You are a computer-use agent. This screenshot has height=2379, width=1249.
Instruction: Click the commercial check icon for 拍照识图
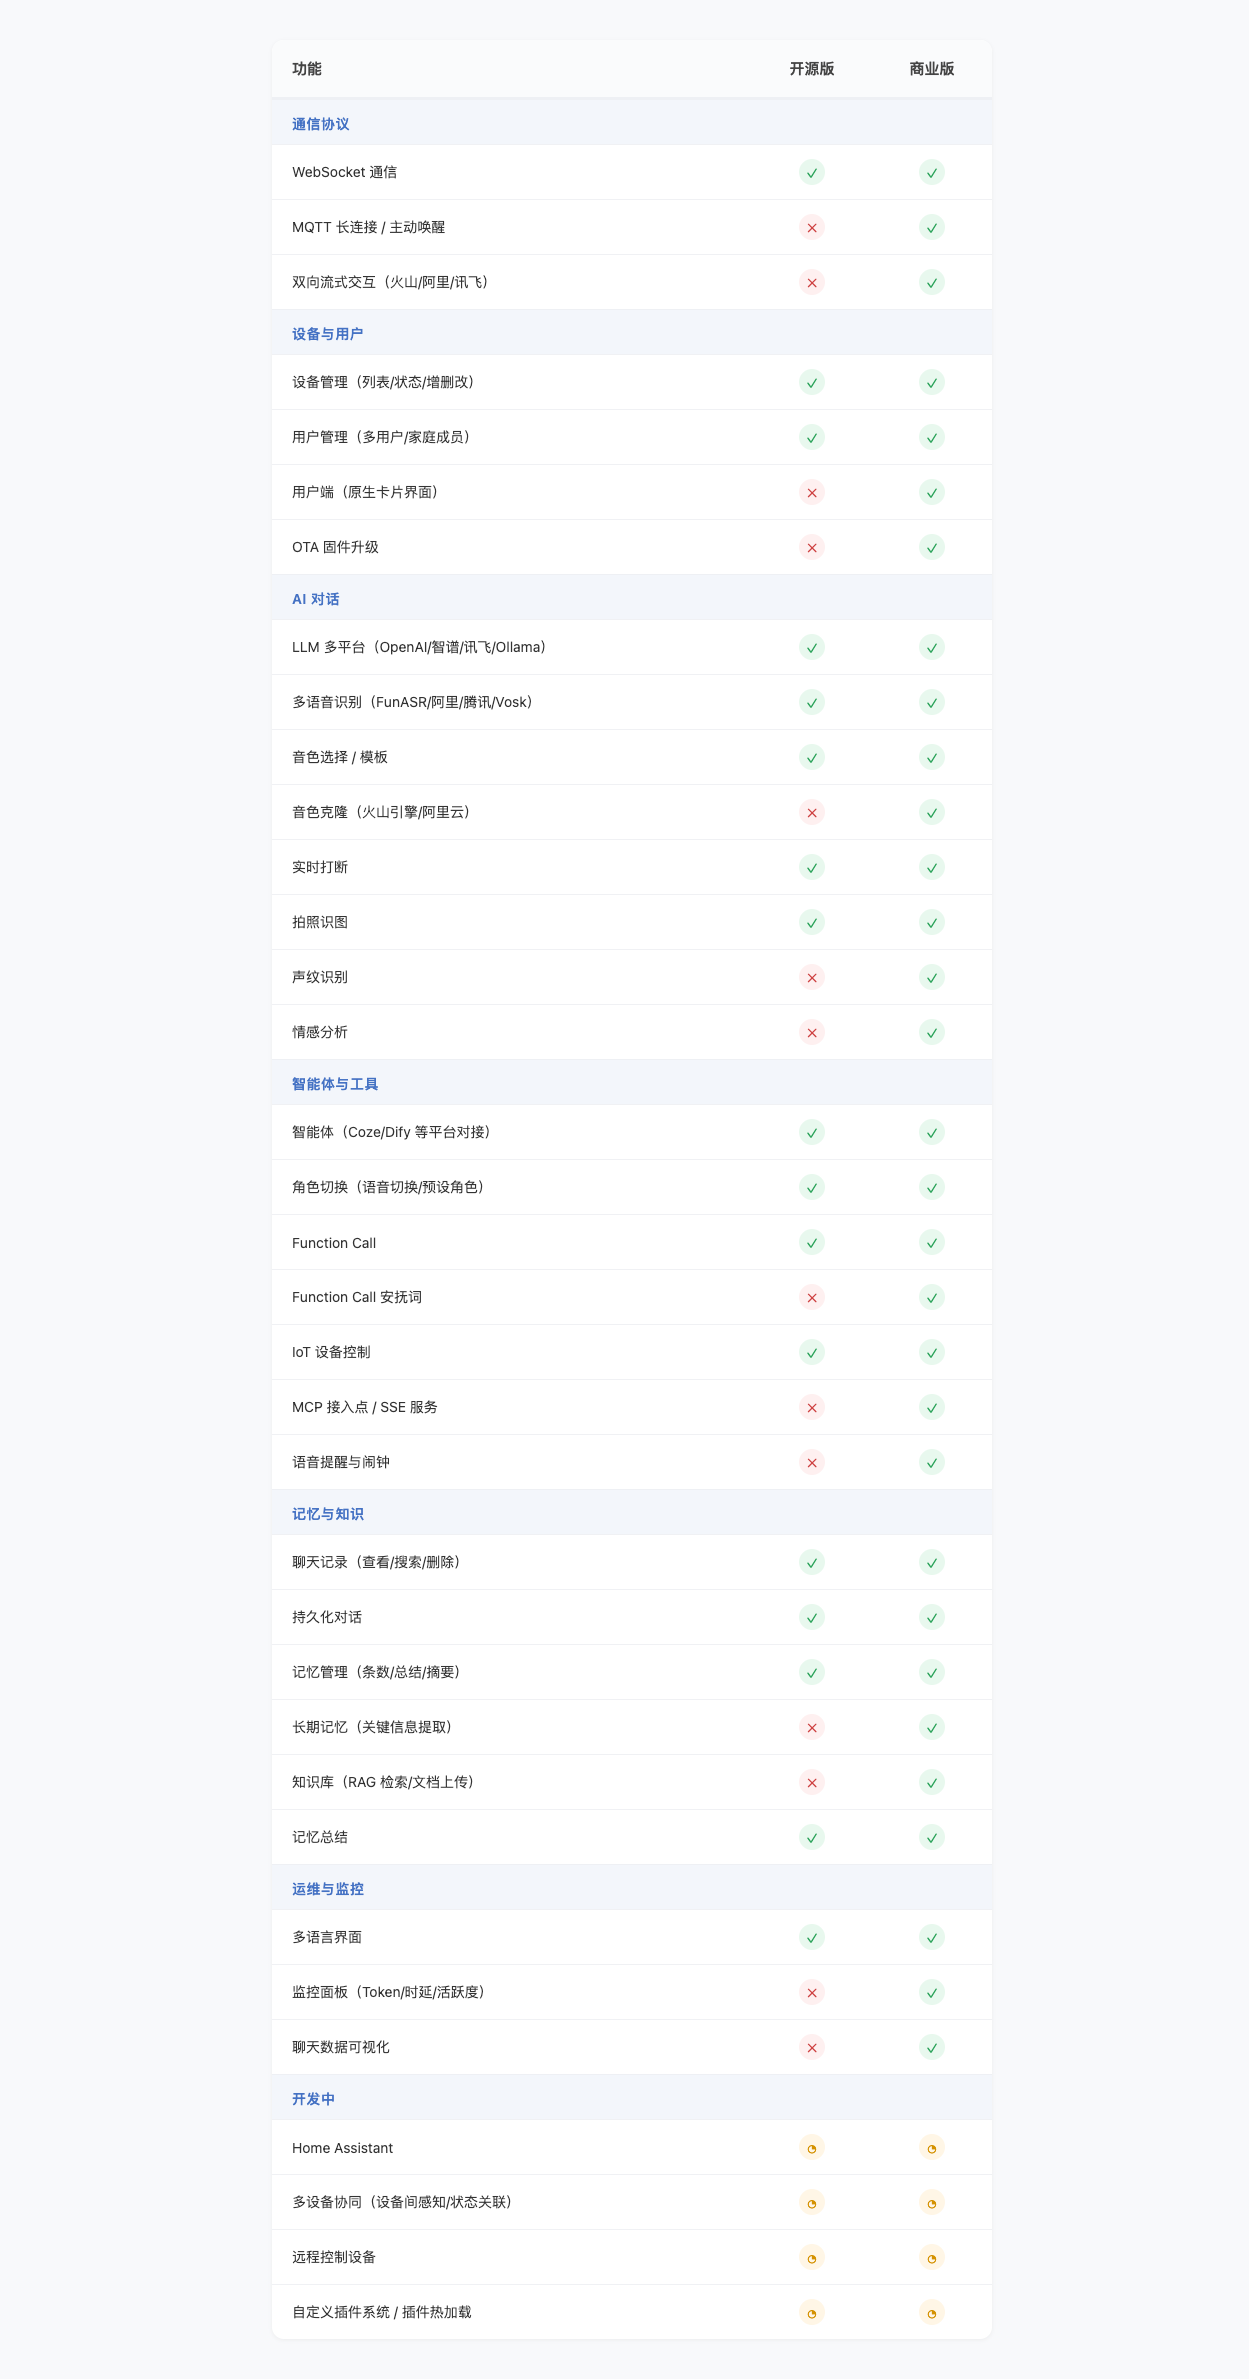coord(932,922)
